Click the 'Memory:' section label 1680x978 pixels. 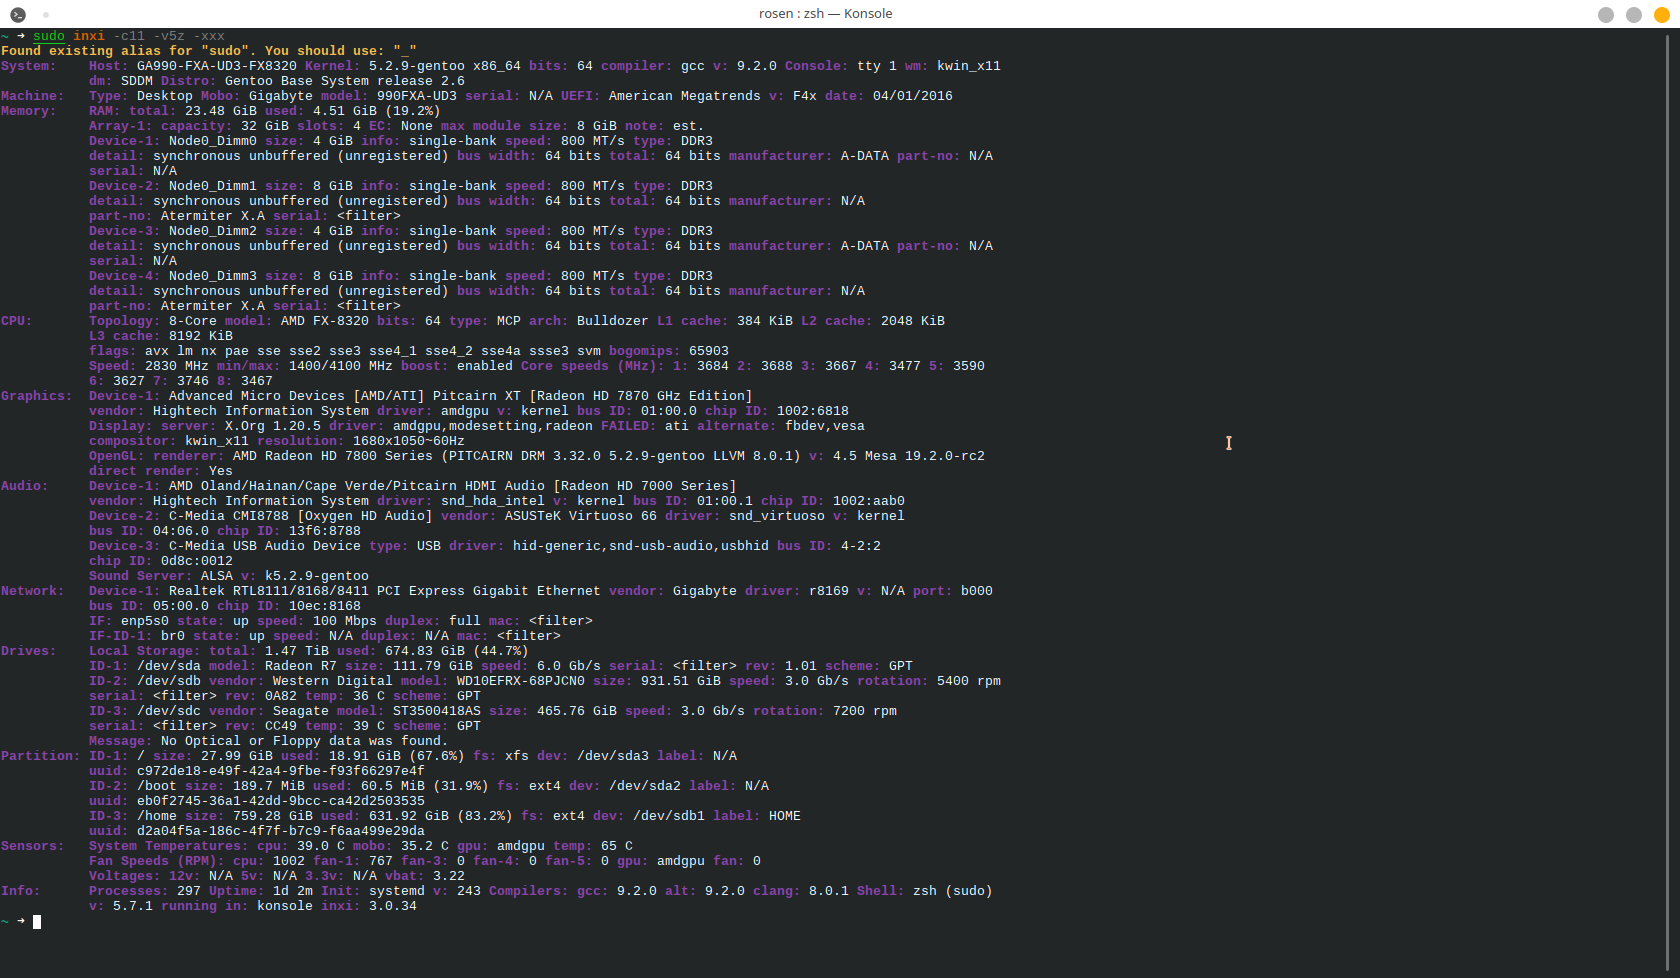click(29, 111)
